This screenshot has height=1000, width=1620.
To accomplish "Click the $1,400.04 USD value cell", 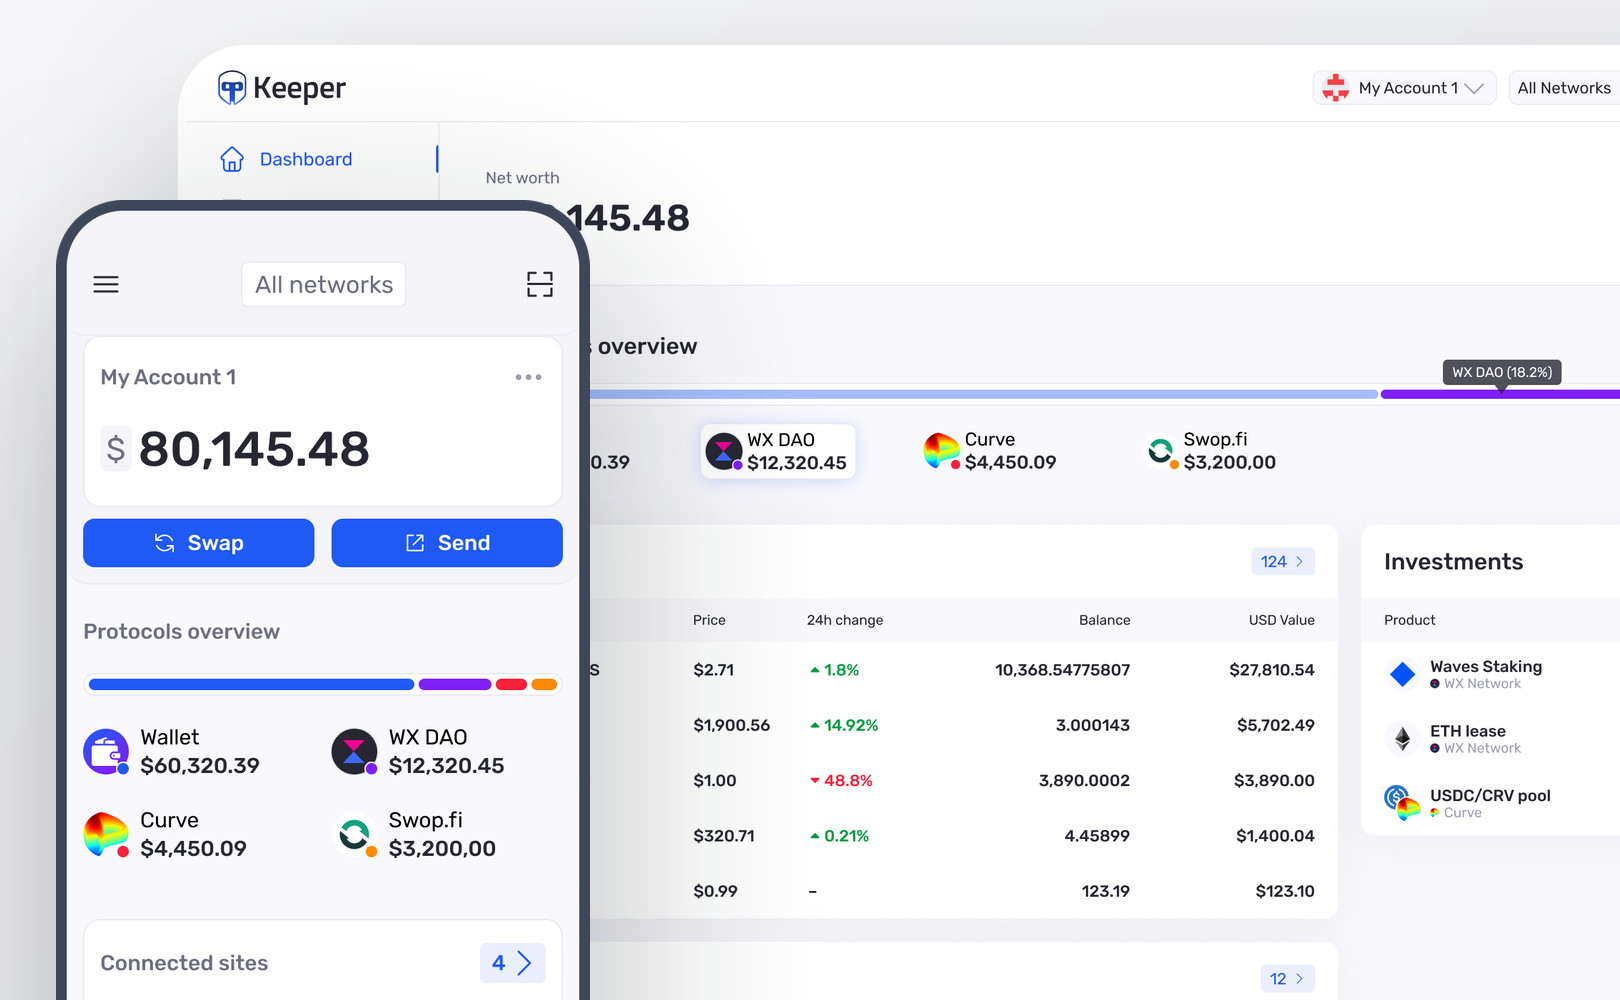I will [1275, 836].
